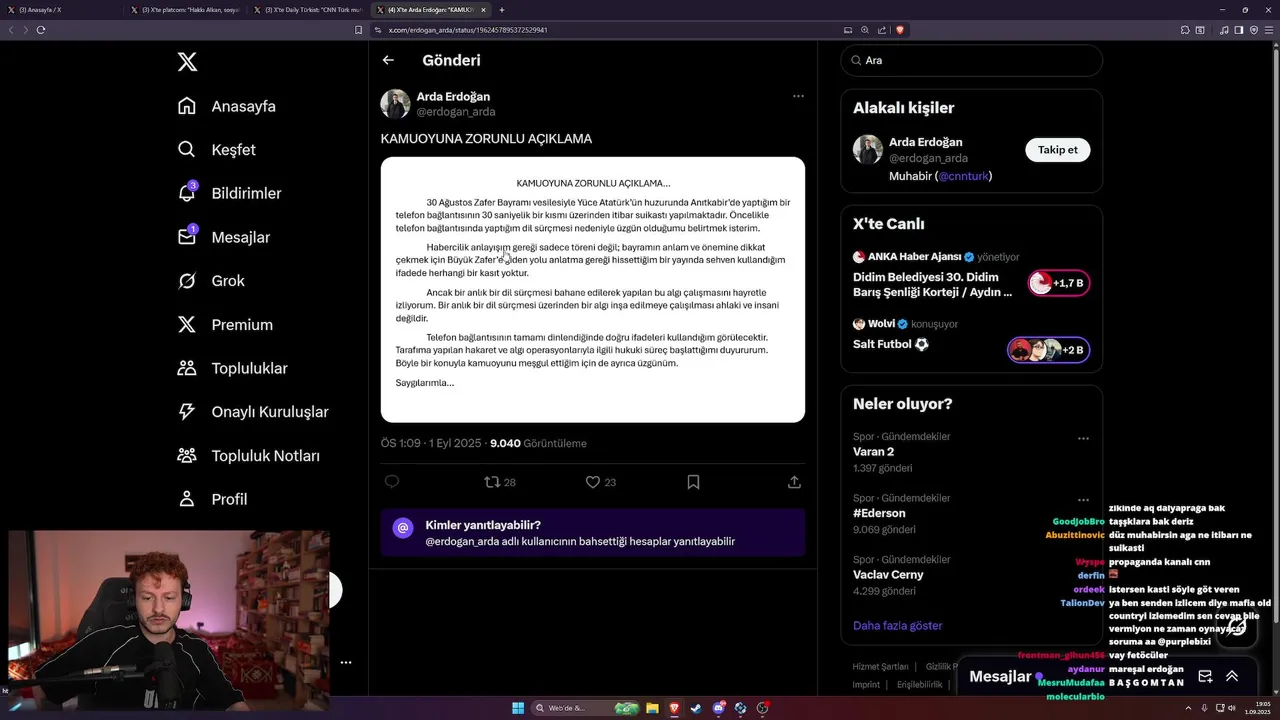Click the reply icon under the post

392,482
